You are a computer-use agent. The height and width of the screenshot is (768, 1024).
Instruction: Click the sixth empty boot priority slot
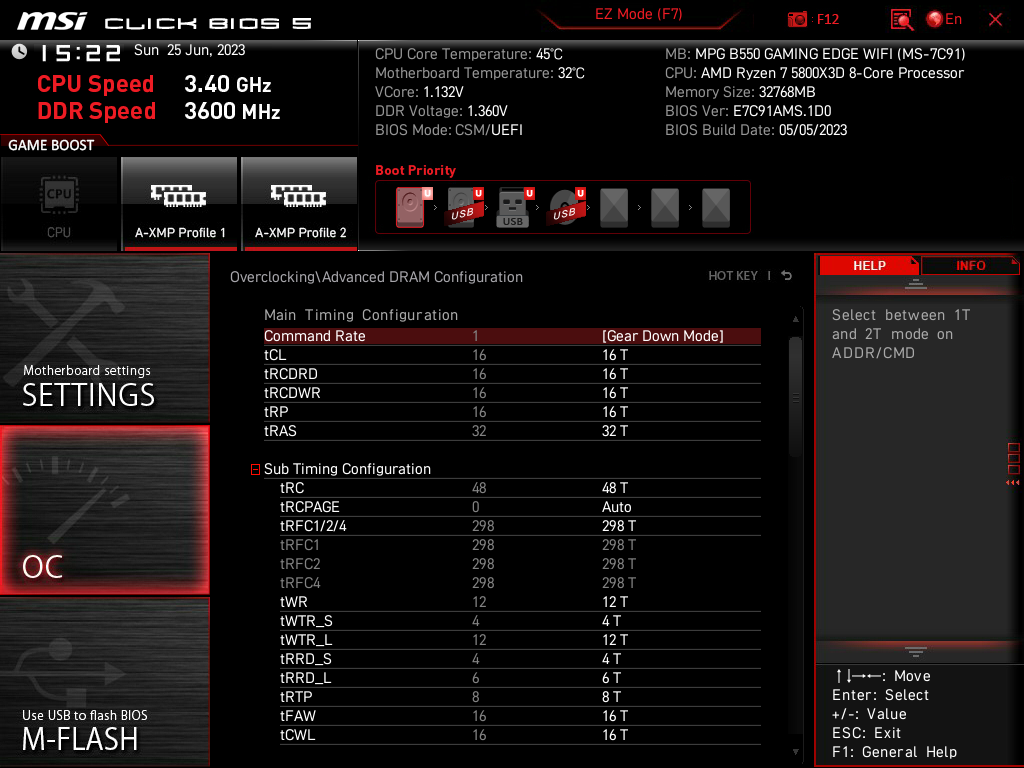pyautogui.click(x=665, y=208)
